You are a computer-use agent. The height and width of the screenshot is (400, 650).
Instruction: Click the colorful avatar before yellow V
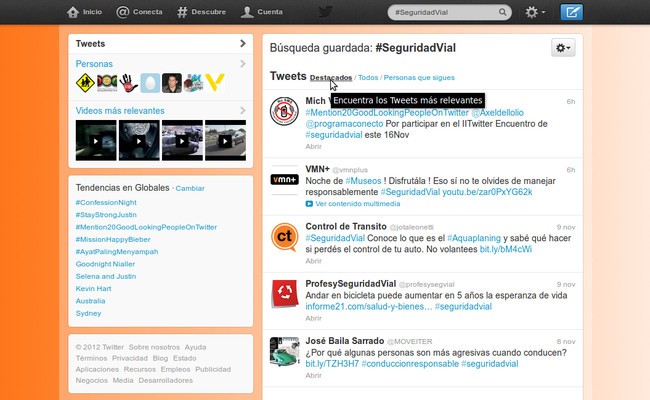click(193, 83)
